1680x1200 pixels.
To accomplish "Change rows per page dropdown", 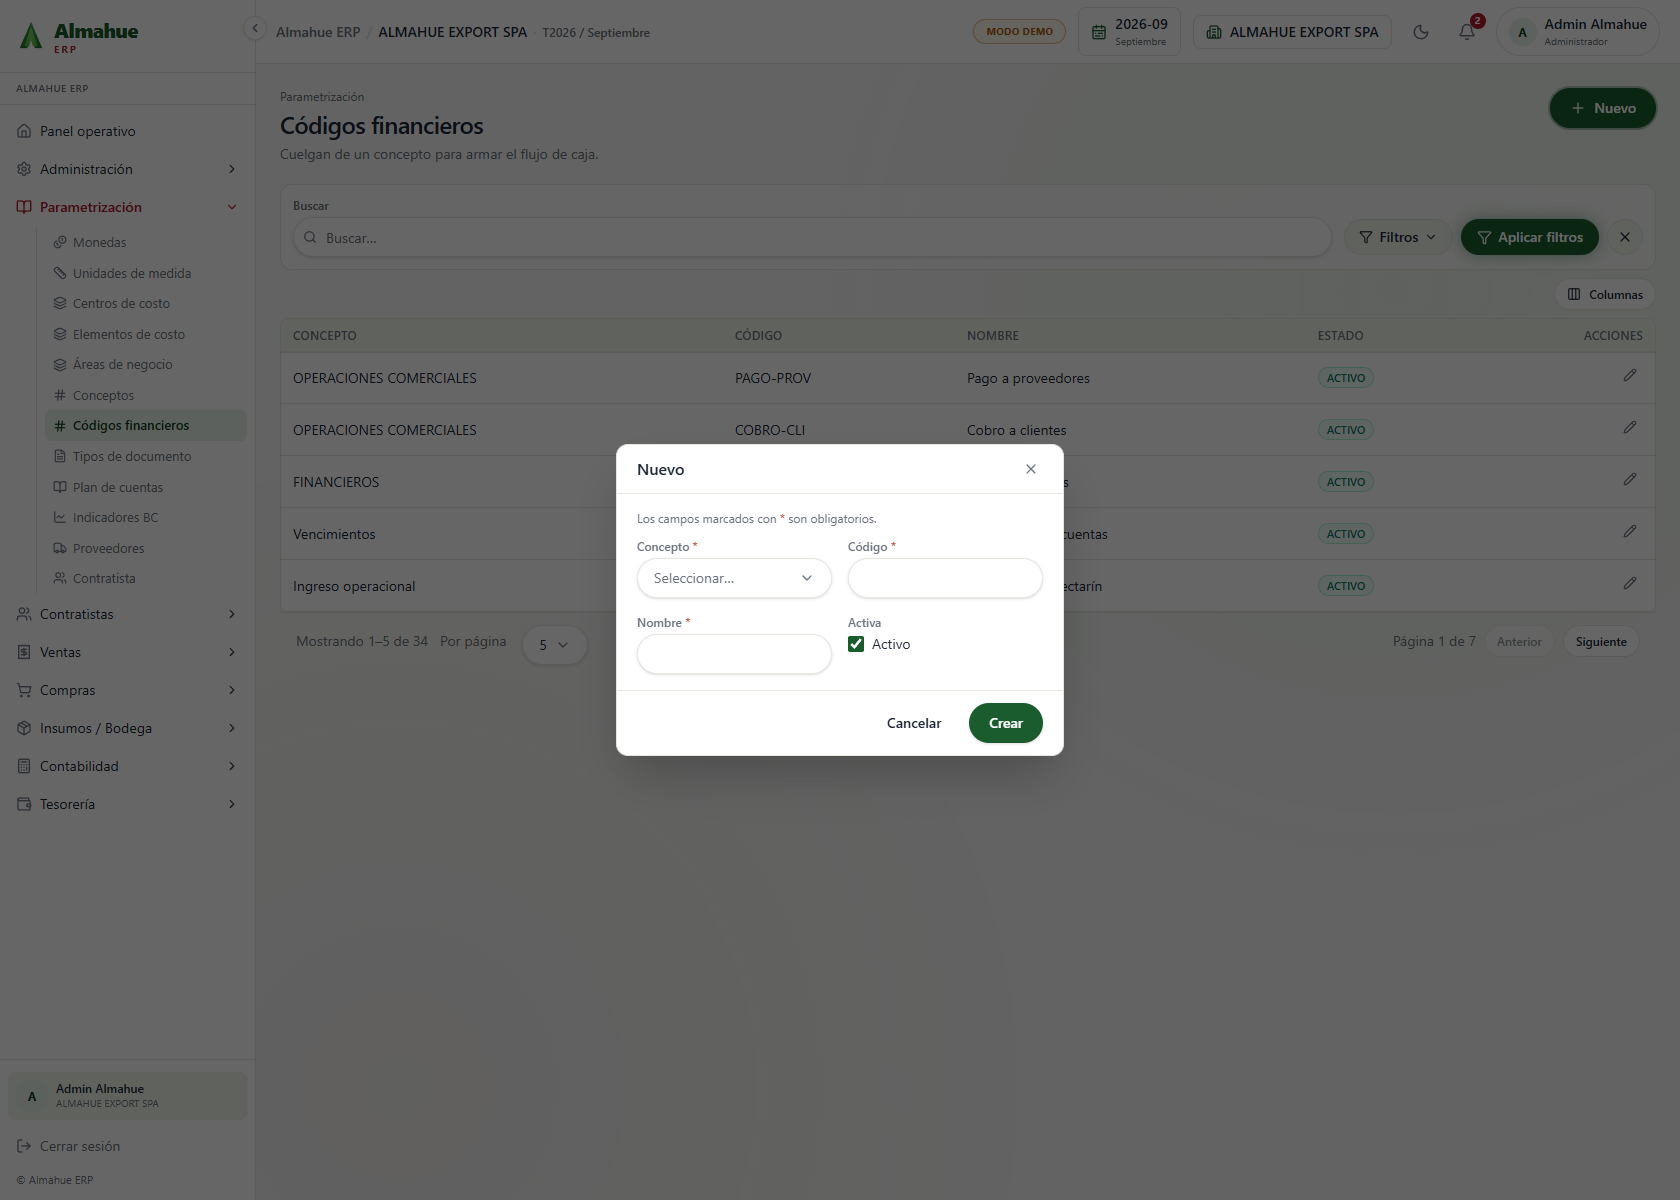I will (554, 645).
